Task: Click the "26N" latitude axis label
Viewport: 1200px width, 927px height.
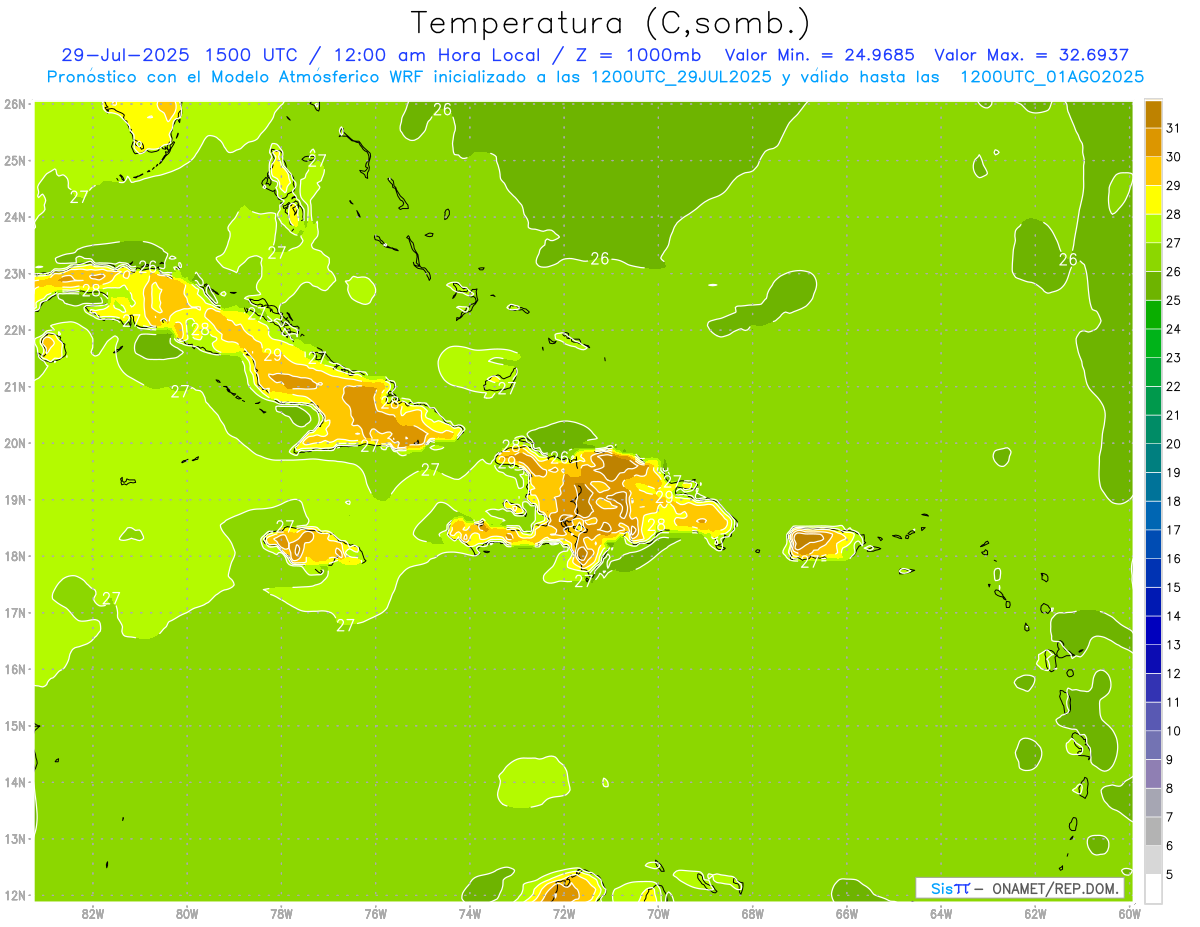Action: pyautogui.click(x=14, y=103)
